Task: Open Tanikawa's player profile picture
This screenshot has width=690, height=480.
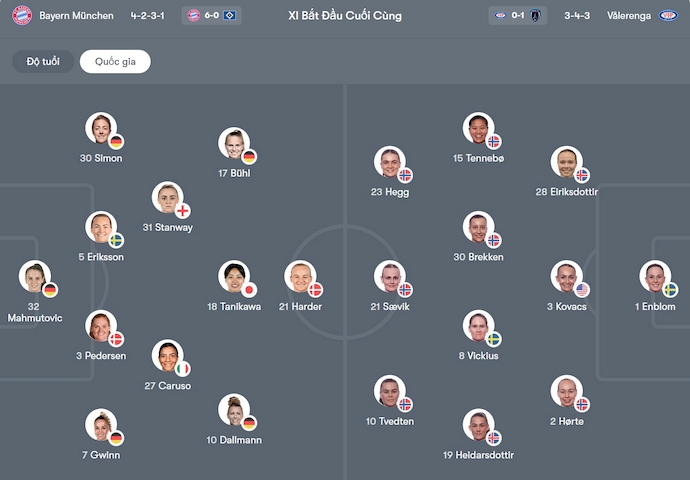Action: [x=234, y=276]
